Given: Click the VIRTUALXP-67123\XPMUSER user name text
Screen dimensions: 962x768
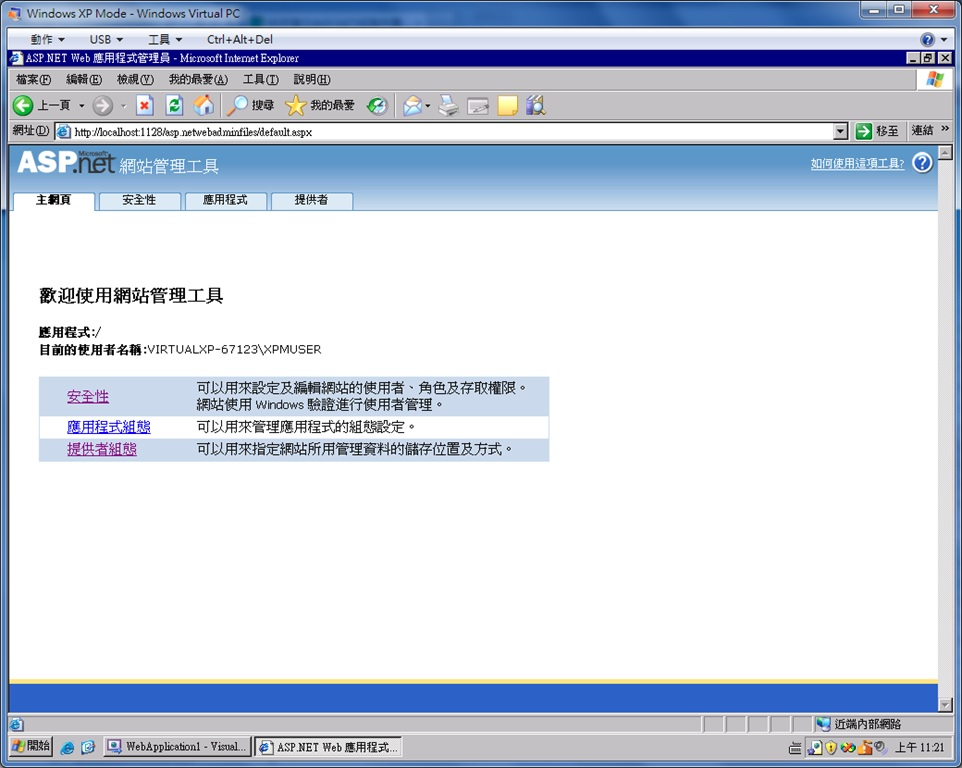Looking at the screenshot, I should (234, 349).
